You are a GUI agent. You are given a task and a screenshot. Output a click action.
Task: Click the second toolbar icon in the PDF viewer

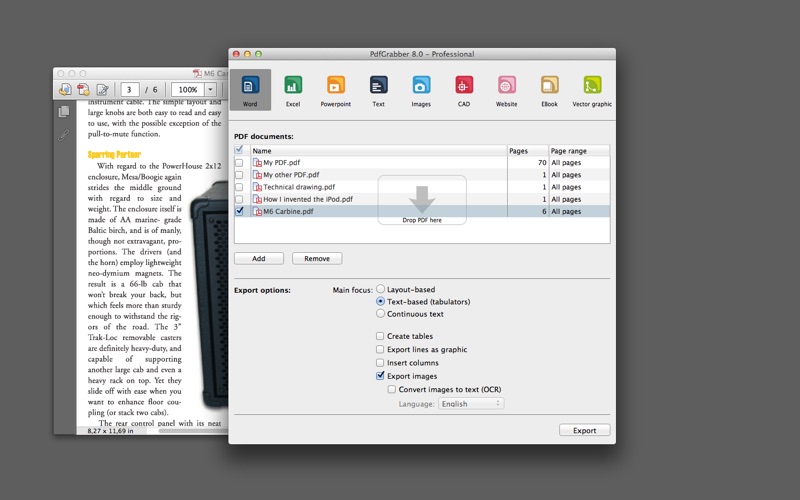pyautogui.click(x=83, y=90)
